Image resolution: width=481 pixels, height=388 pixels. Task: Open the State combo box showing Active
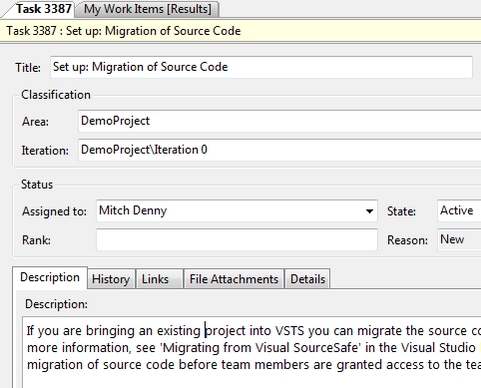[x=459, y=211]
